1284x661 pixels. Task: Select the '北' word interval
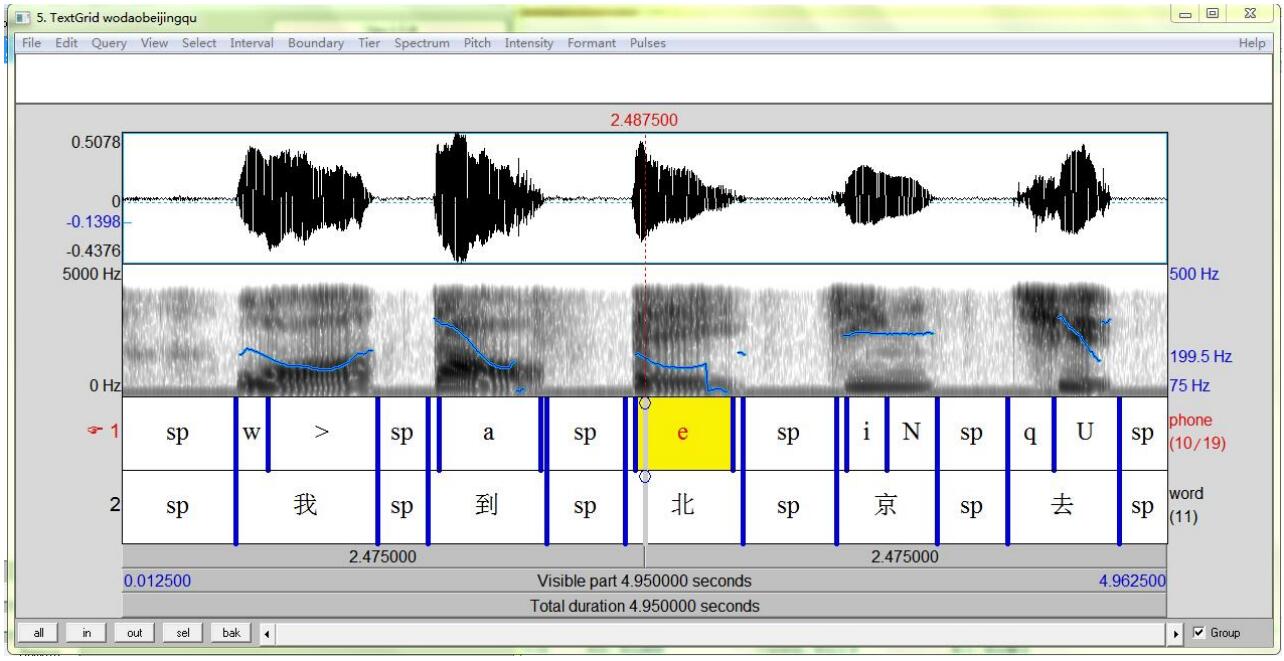(683, 507)
